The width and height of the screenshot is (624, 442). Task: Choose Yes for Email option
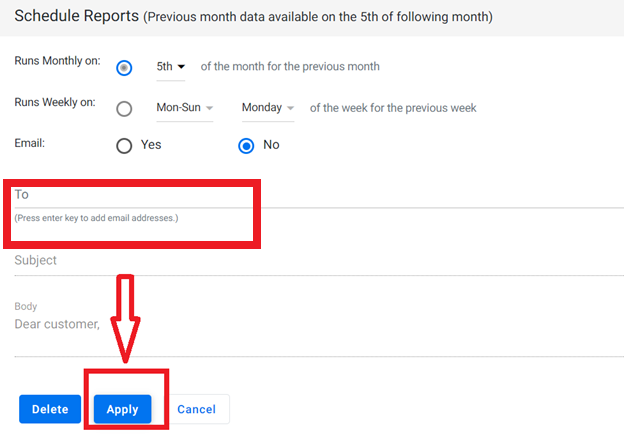pyautogui.click(x=124, y=146)
